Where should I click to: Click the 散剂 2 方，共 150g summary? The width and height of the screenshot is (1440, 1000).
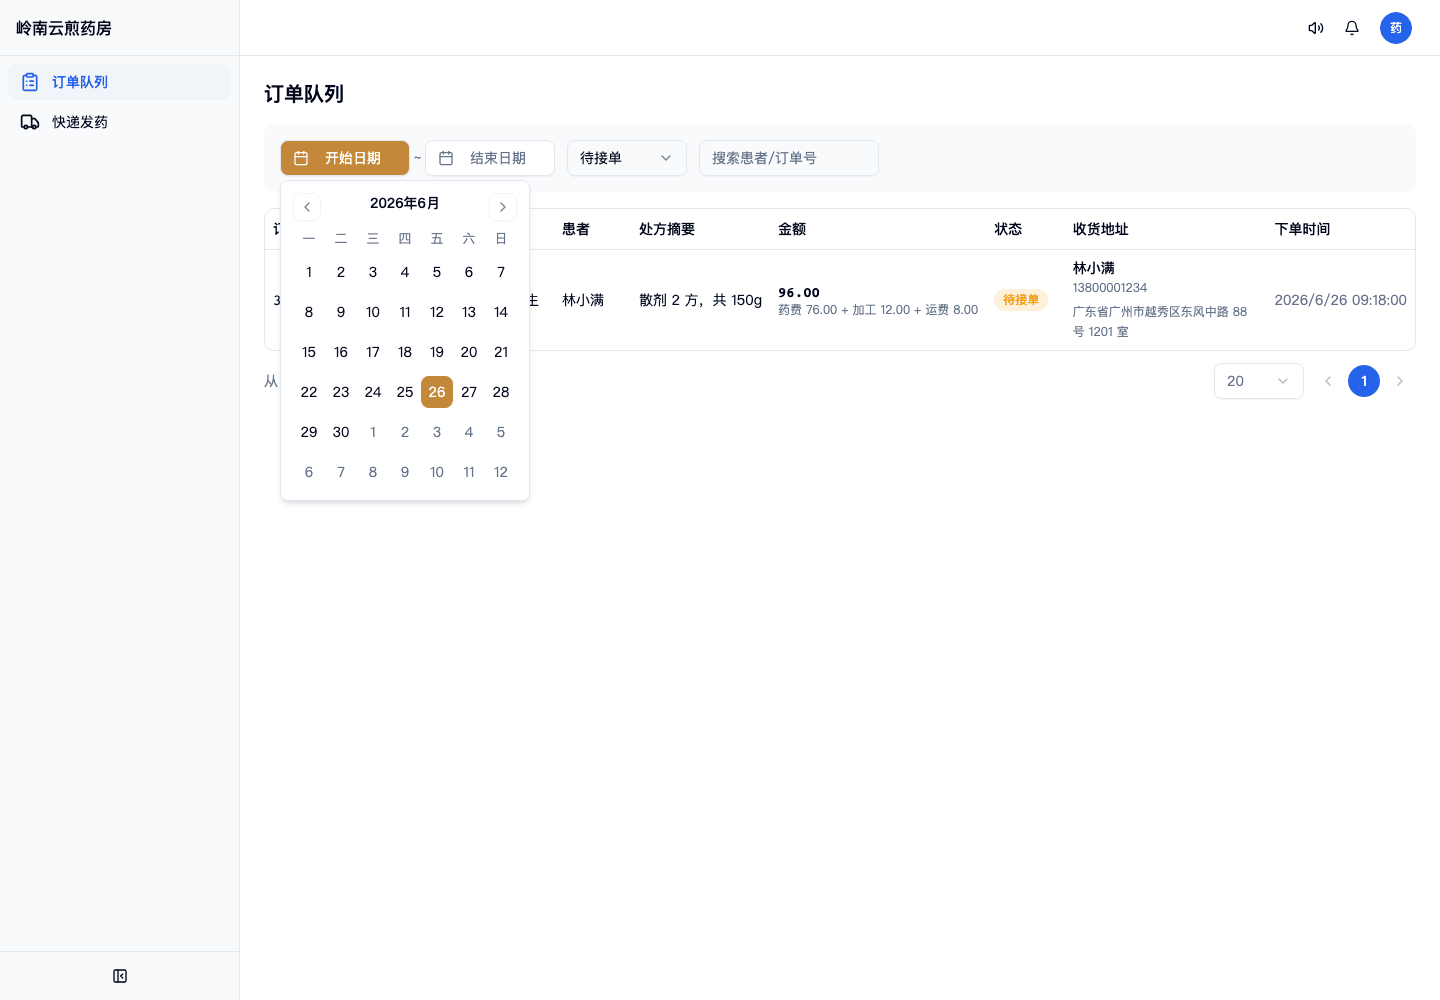click(x=701, y=300)
